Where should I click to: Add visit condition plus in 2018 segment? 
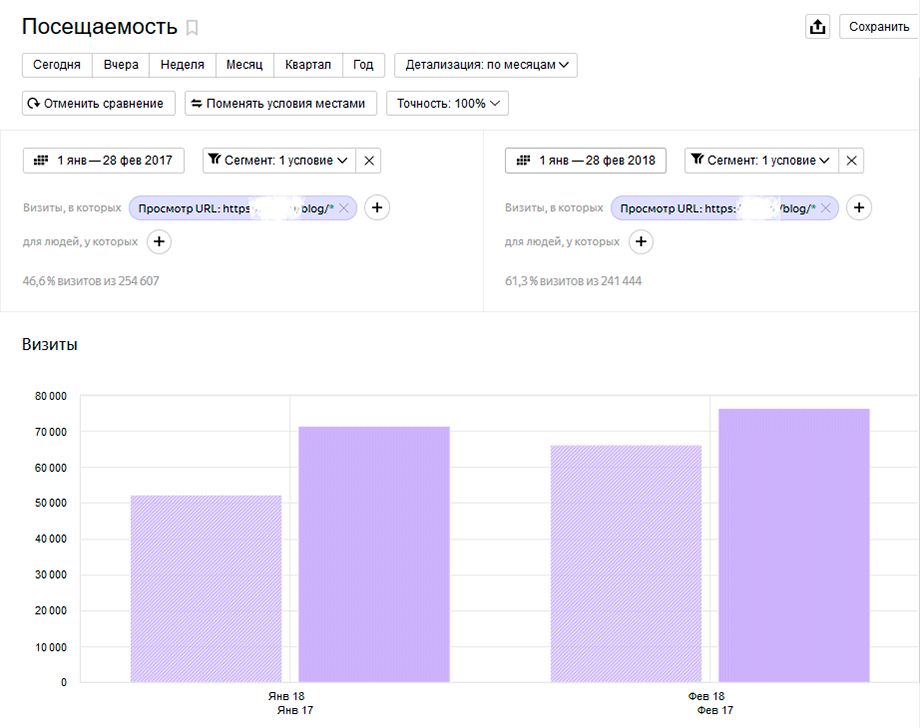(859, 208)
